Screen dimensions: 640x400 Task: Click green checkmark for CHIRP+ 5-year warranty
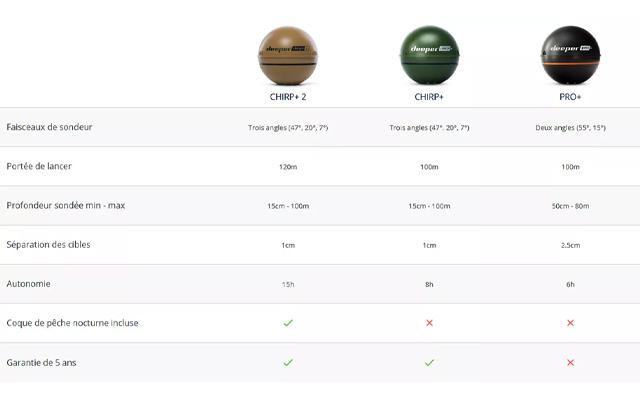point(429,362)
